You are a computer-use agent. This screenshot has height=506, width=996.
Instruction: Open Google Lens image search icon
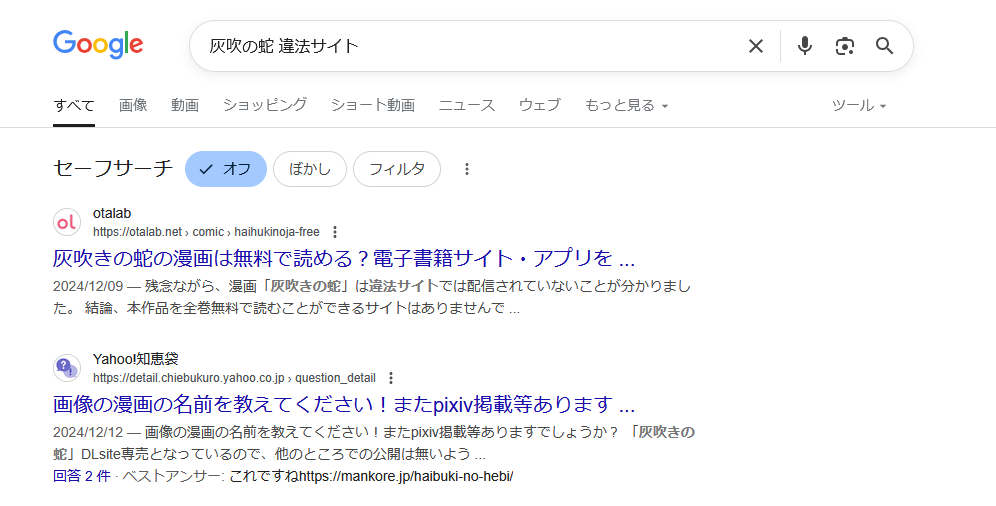point(844,46)
